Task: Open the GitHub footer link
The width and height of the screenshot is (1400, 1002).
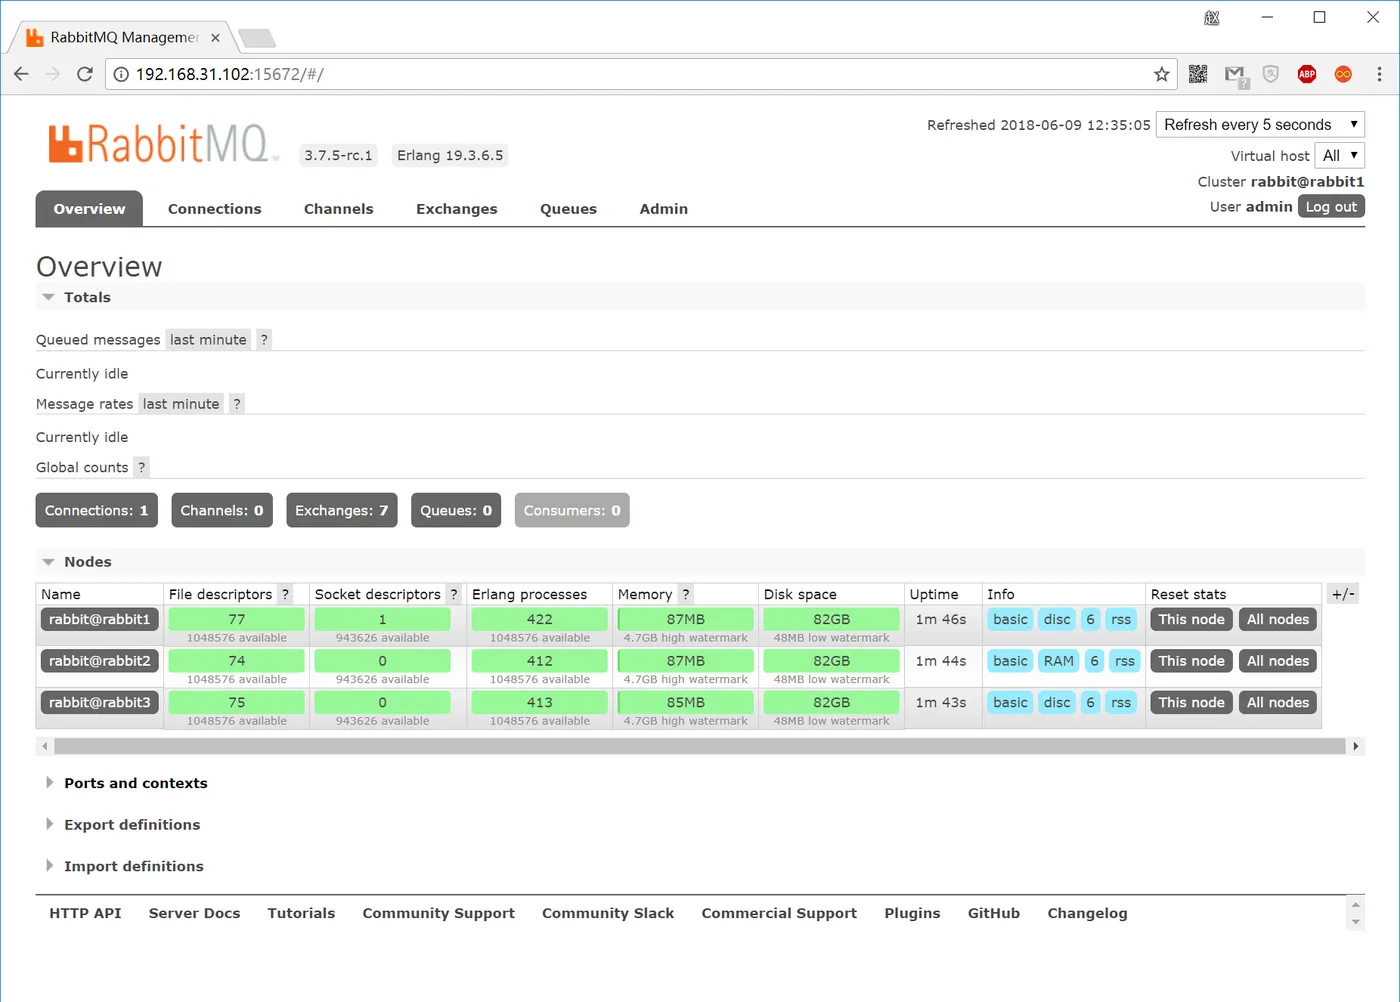Action: point(994,913)
